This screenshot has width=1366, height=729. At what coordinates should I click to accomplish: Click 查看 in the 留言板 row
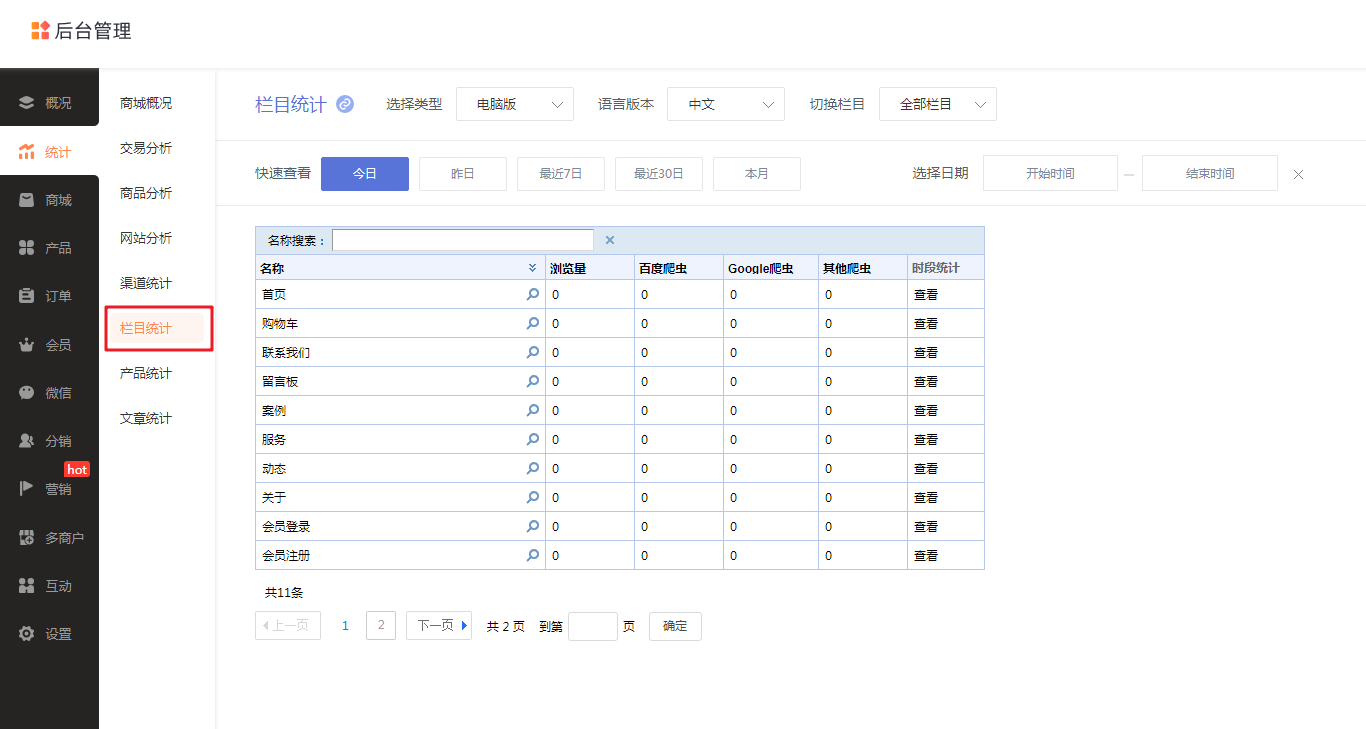(x=926, y=382)
